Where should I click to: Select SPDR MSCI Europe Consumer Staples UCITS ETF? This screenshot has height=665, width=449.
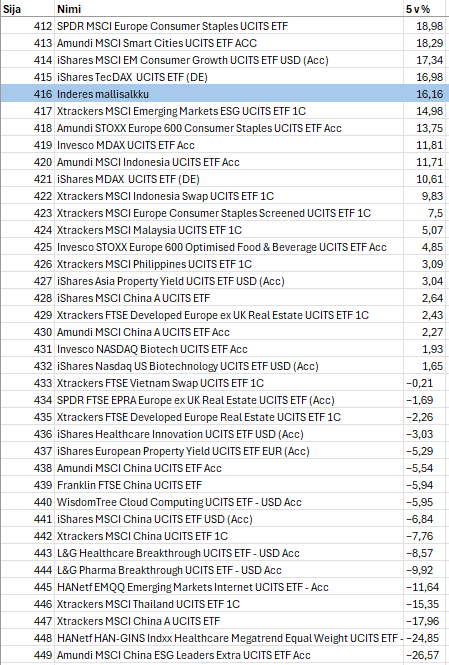[x=229, y=26]
